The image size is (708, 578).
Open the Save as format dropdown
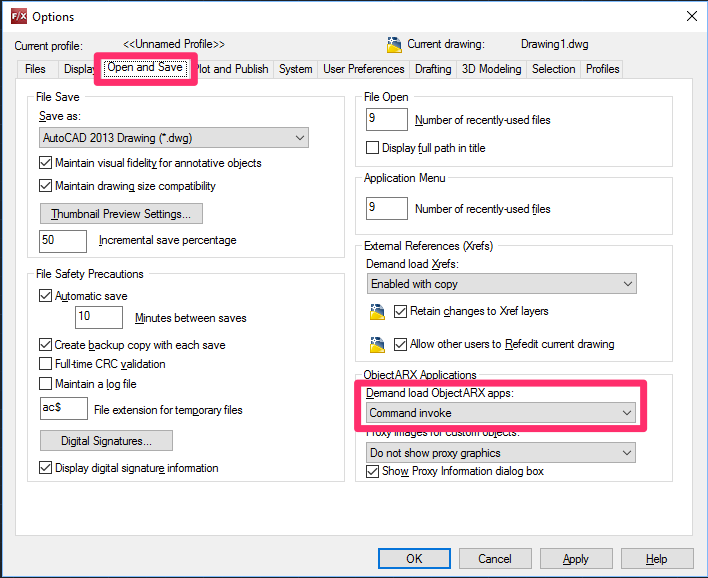[x=174, y=138]
